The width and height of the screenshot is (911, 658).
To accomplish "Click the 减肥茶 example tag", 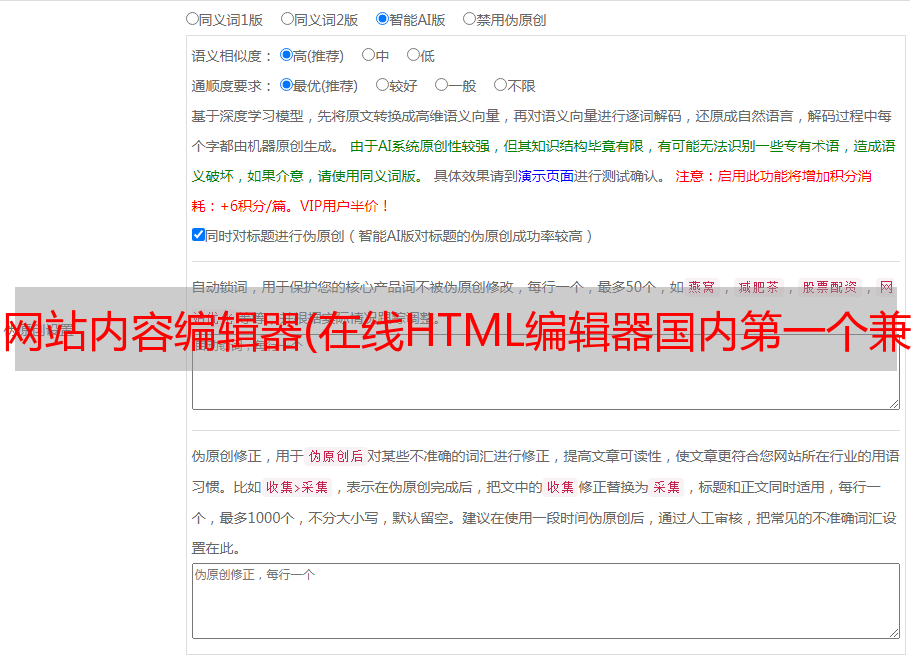I will [x=758, y=287].
